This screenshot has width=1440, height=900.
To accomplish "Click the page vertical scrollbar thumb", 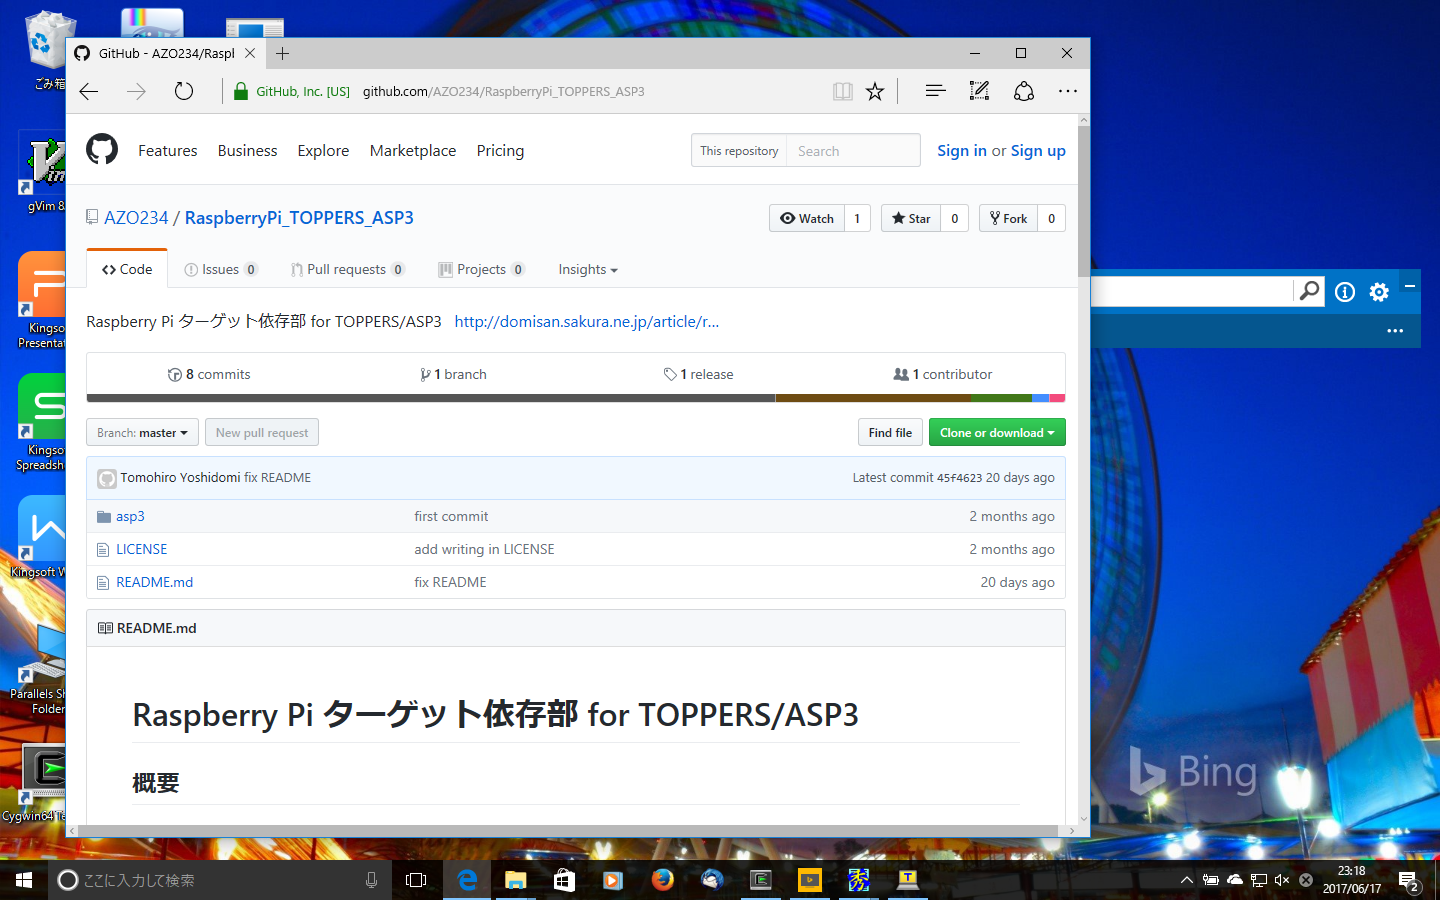I will click(1084, 201).
